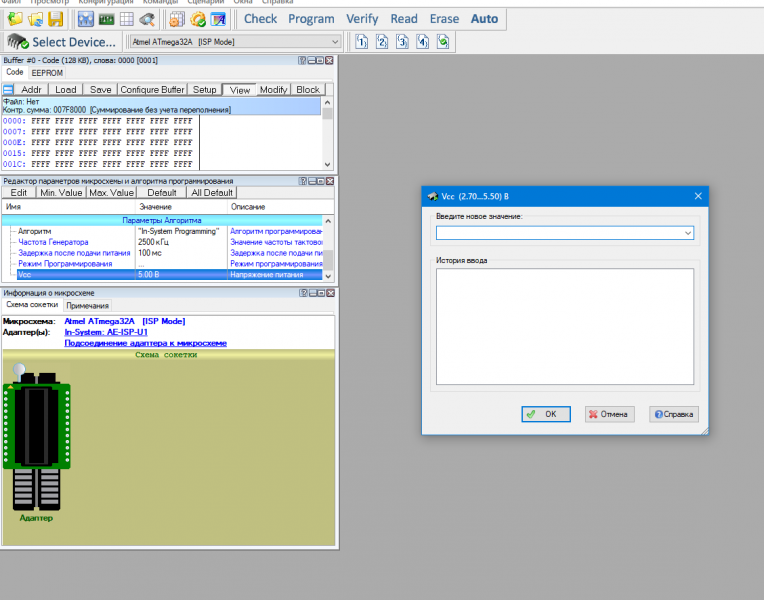The image size is (764, 600).
Task: Click the new value input field
Action: point(560,233)
